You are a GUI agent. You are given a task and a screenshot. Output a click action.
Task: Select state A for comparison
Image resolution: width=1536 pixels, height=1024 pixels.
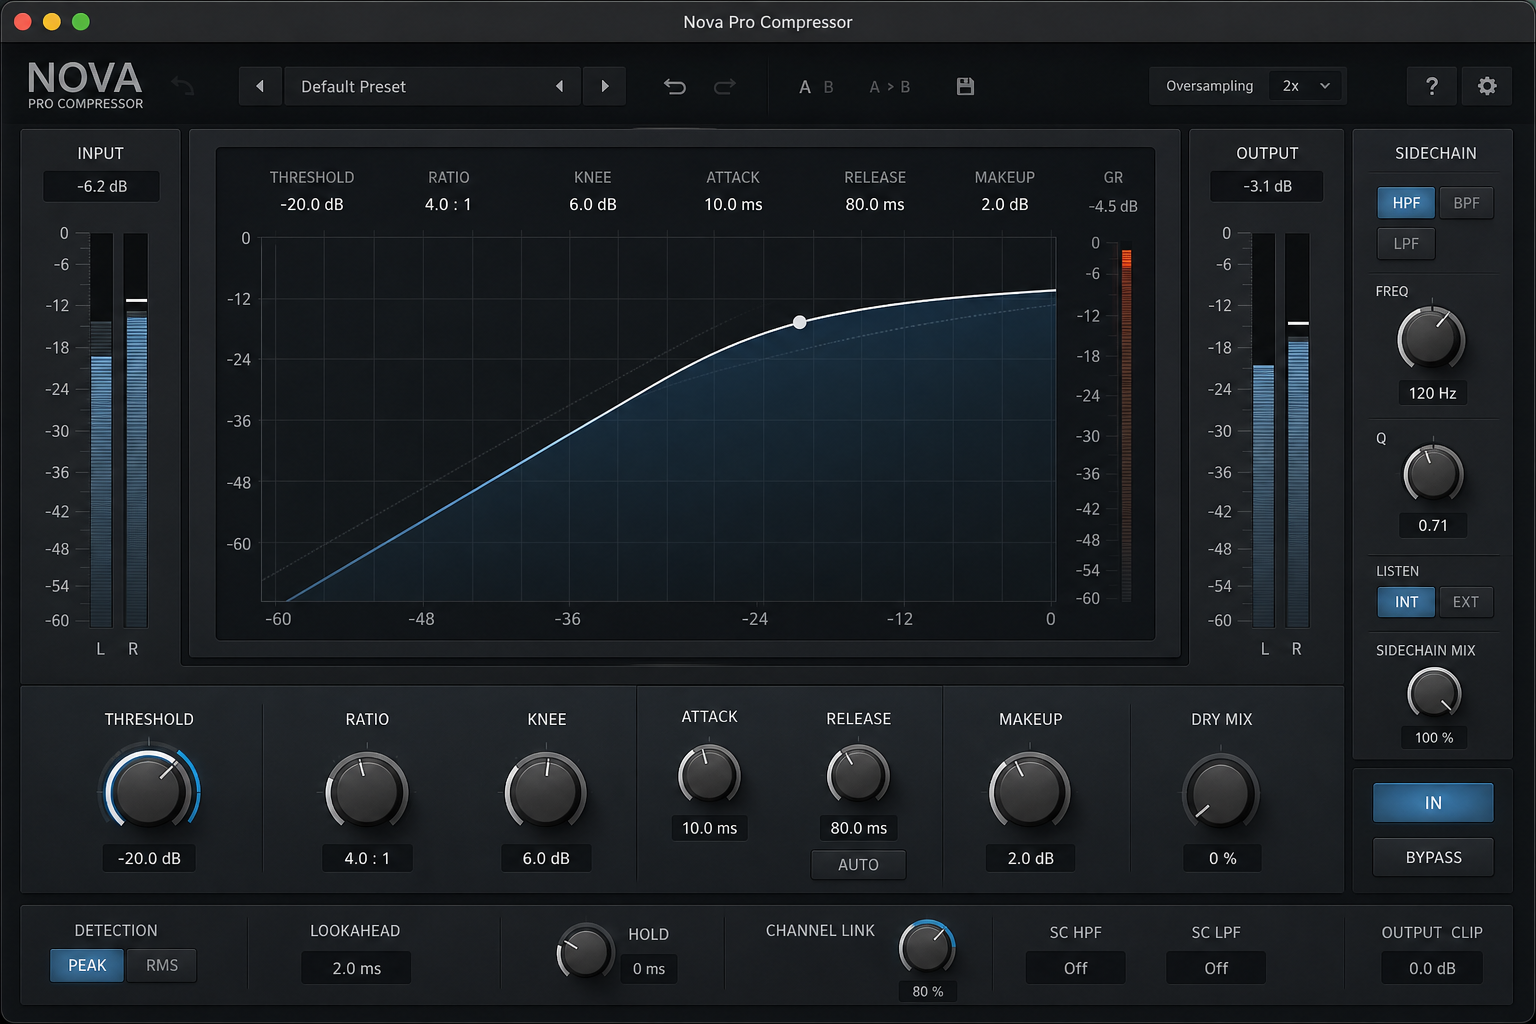point(805,87)
